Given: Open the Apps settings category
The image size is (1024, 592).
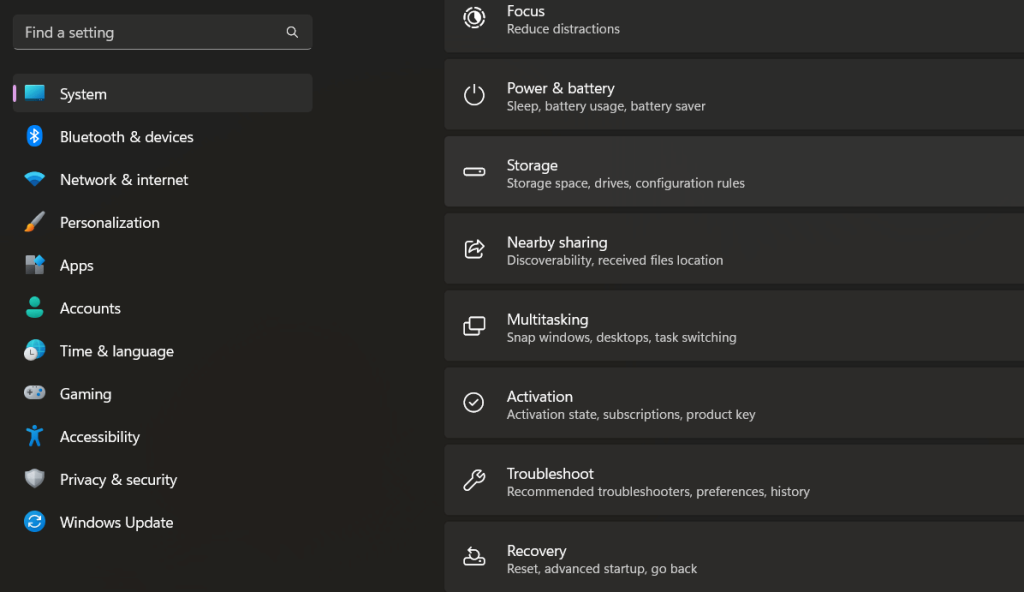Looking at the screenshot, I should point(76,266).
